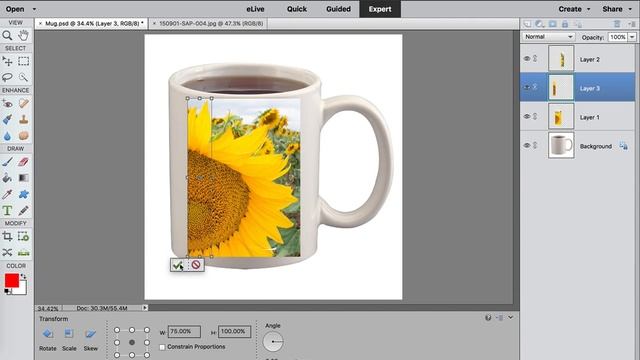The width and height of the screenshot is (640, 360).
Task: Select the Quick Selection tool
Action: coord(24,77)
